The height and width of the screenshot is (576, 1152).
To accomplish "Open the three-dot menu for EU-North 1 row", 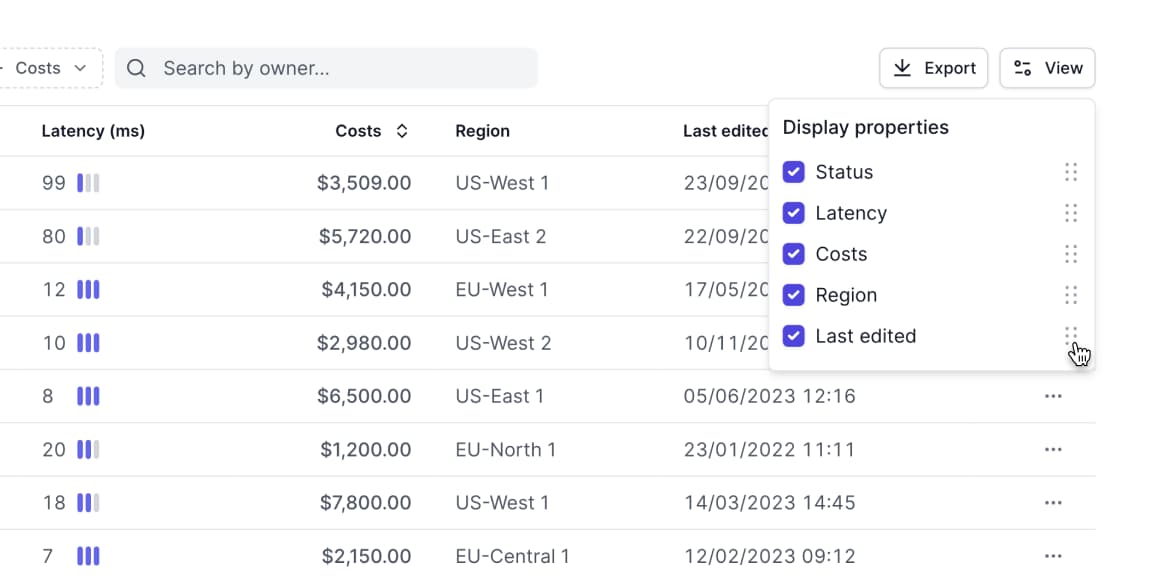I will [x=1053, y=450].
